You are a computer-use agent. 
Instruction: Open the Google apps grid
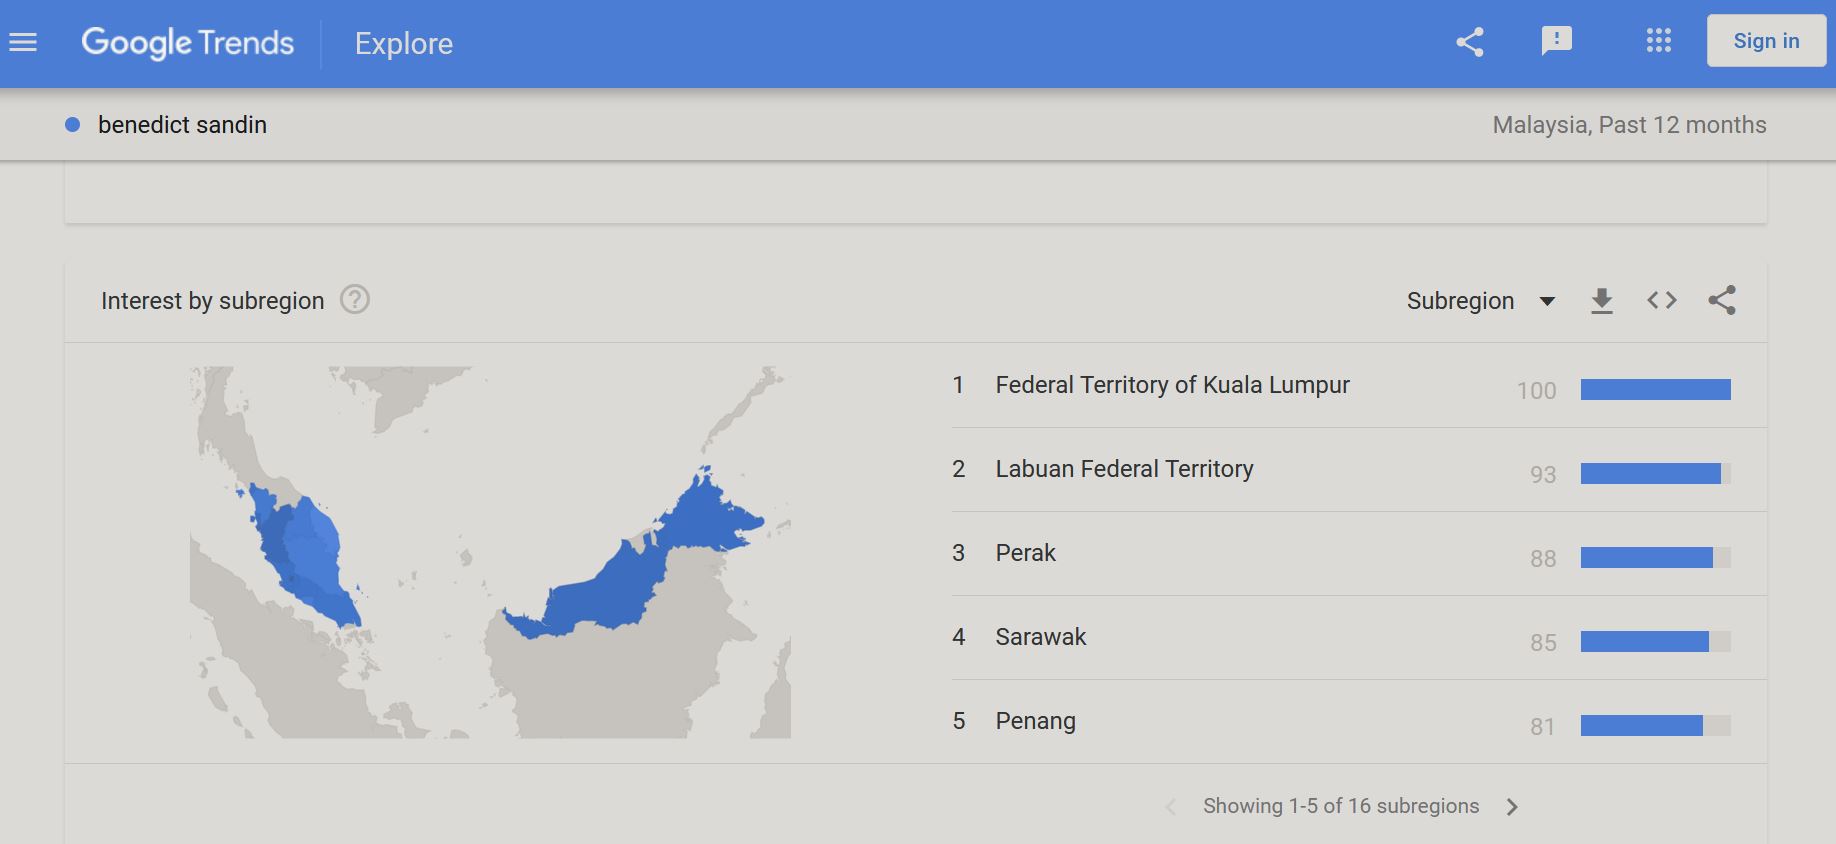1659,41
